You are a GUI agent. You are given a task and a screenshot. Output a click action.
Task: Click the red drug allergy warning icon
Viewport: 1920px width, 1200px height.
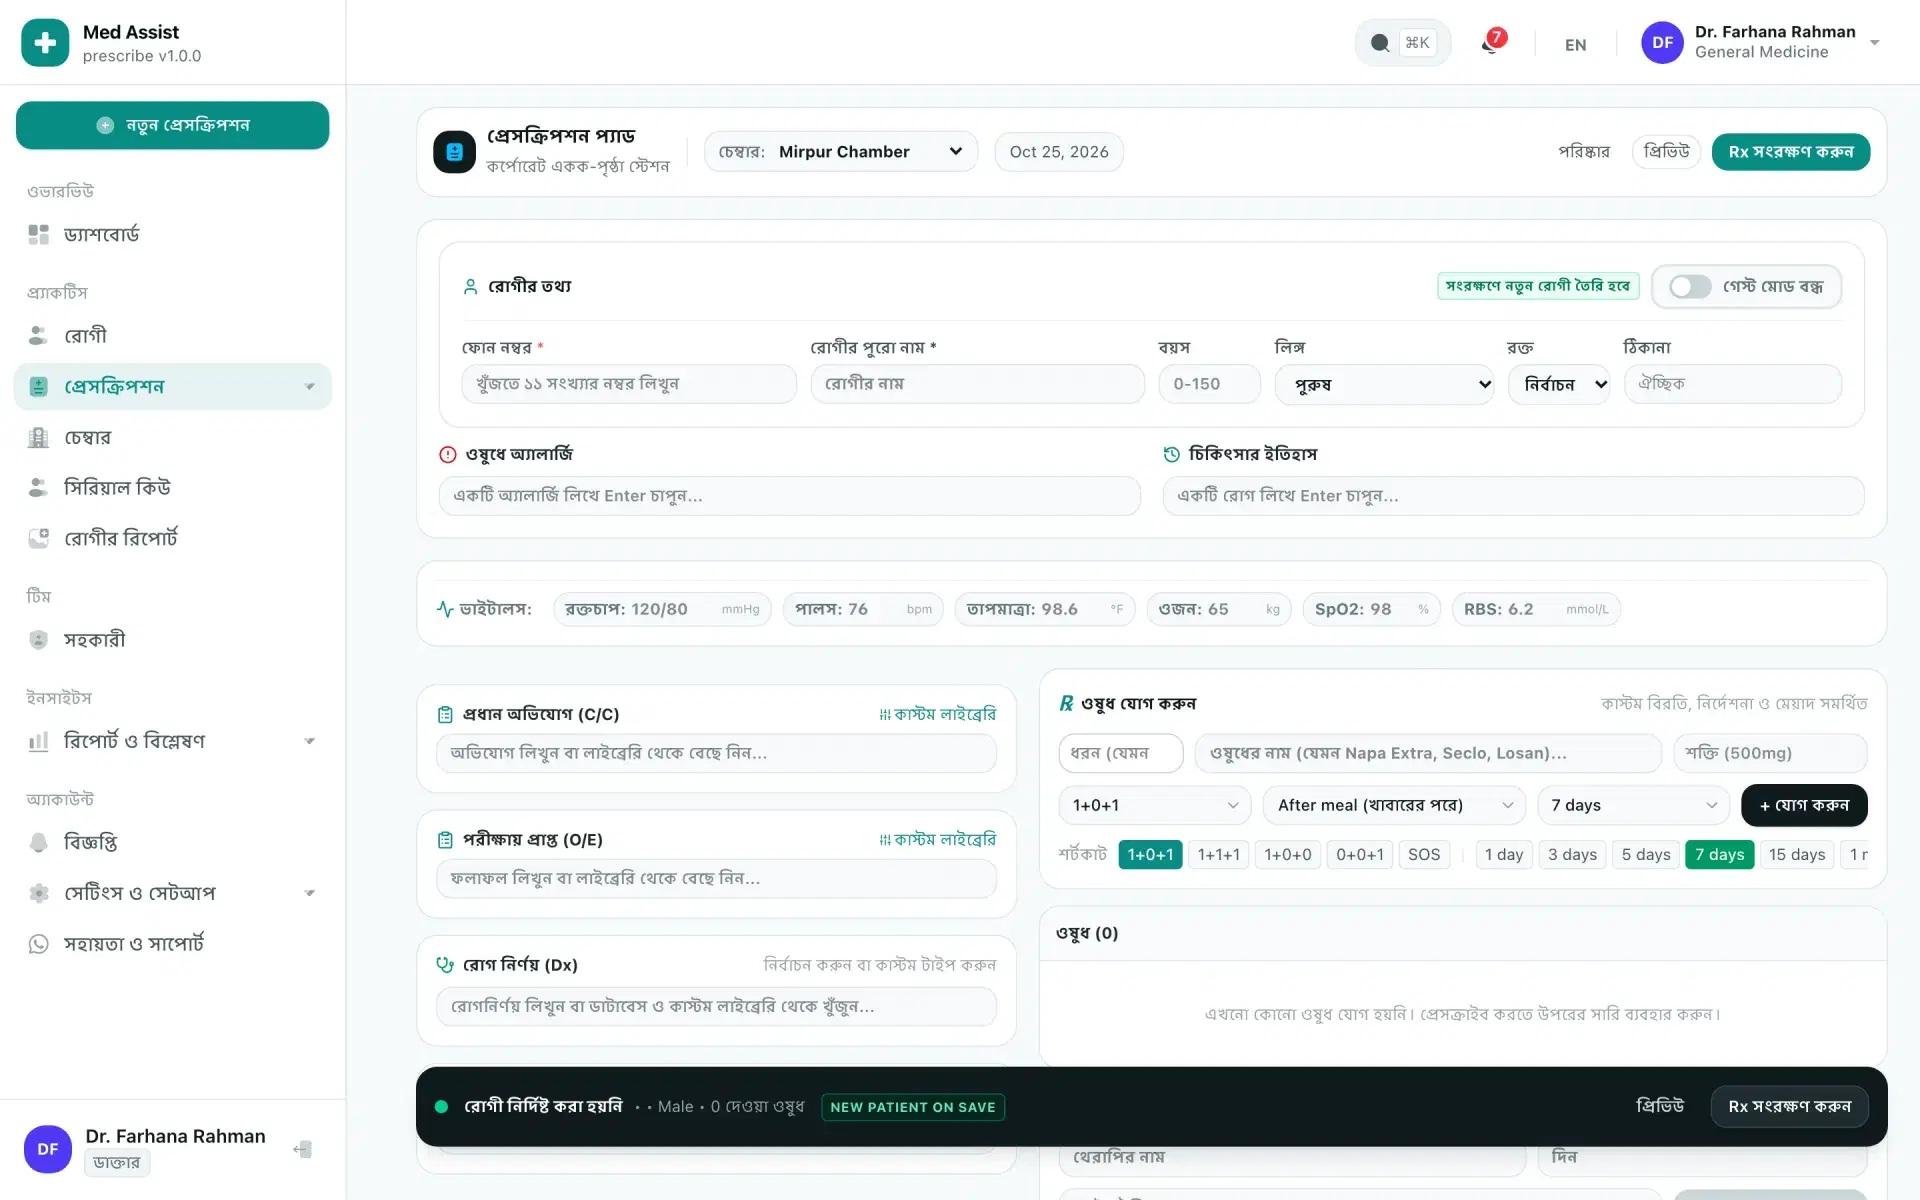coord(448,454)
